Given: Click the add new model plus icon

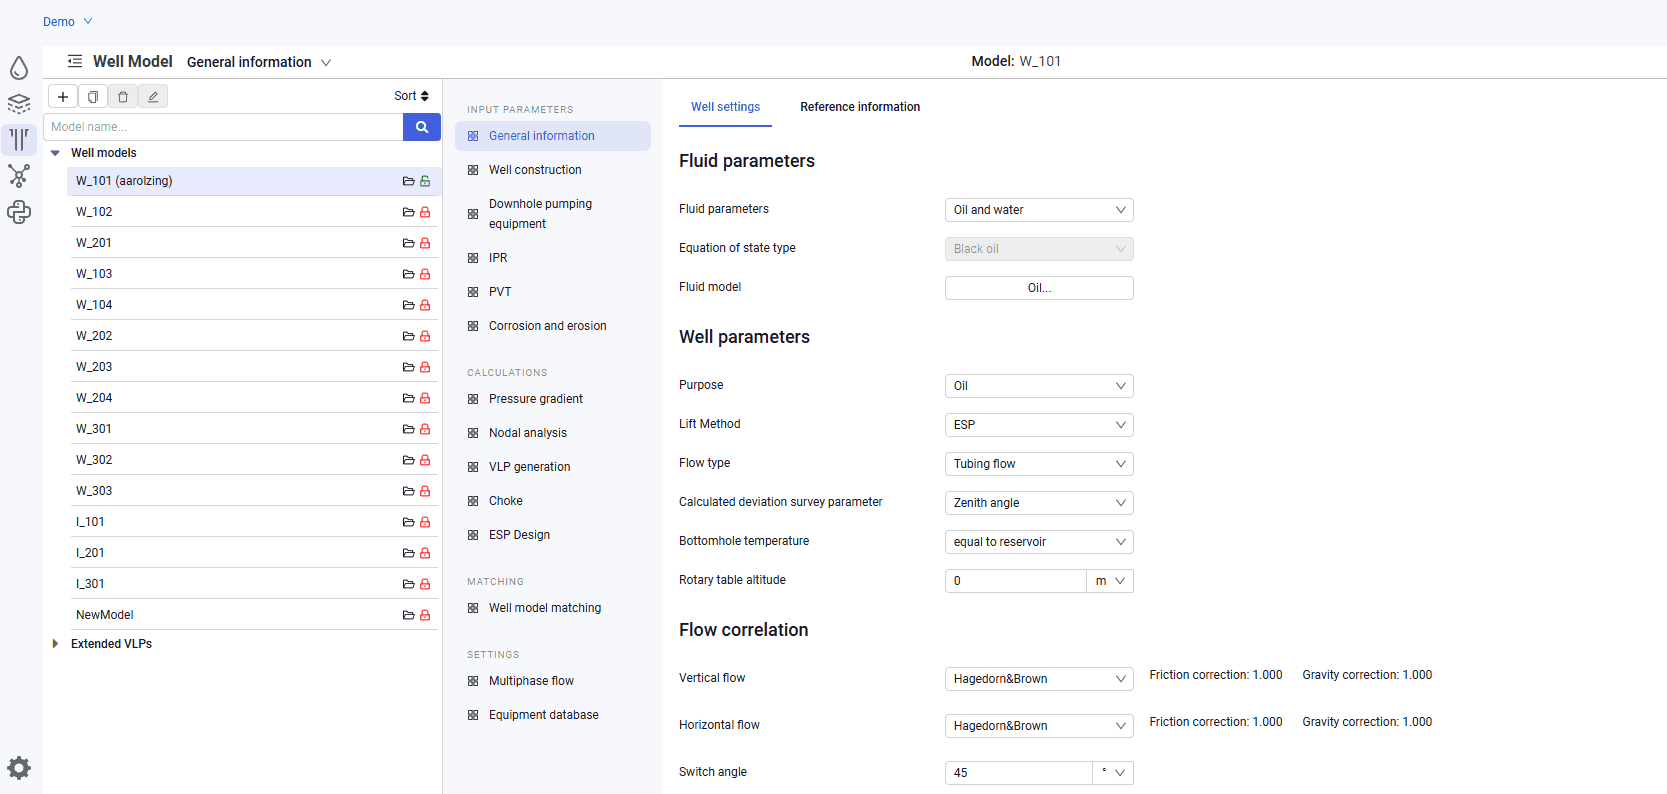Looking at the screenshot, I should (x=63, y=97).
